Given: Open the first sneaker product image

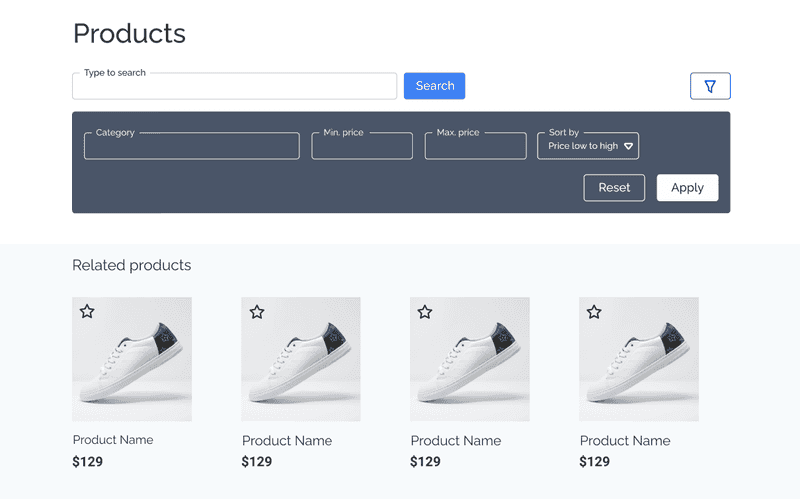Looking at the screenshot, I should coord(132,365).
